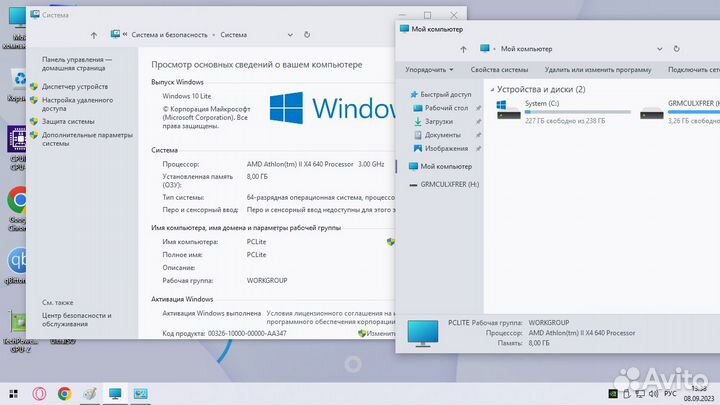
Task: Switch РУС input language indicator
Action: [x=670, y=394]
